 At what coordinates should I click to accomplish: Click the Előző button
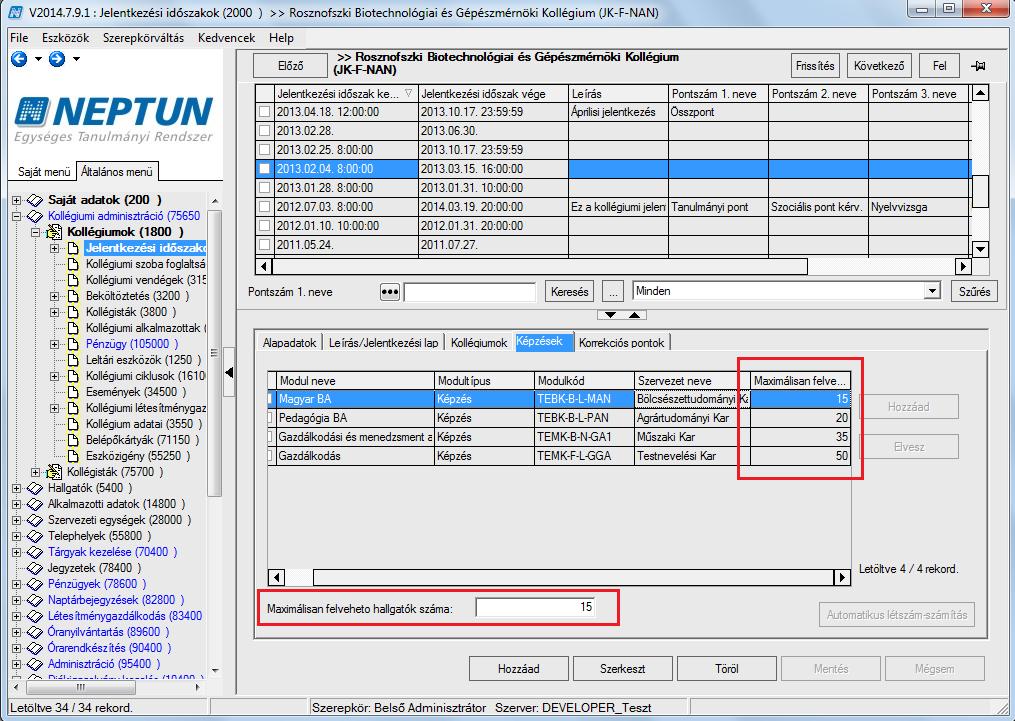tap(291, 66)
